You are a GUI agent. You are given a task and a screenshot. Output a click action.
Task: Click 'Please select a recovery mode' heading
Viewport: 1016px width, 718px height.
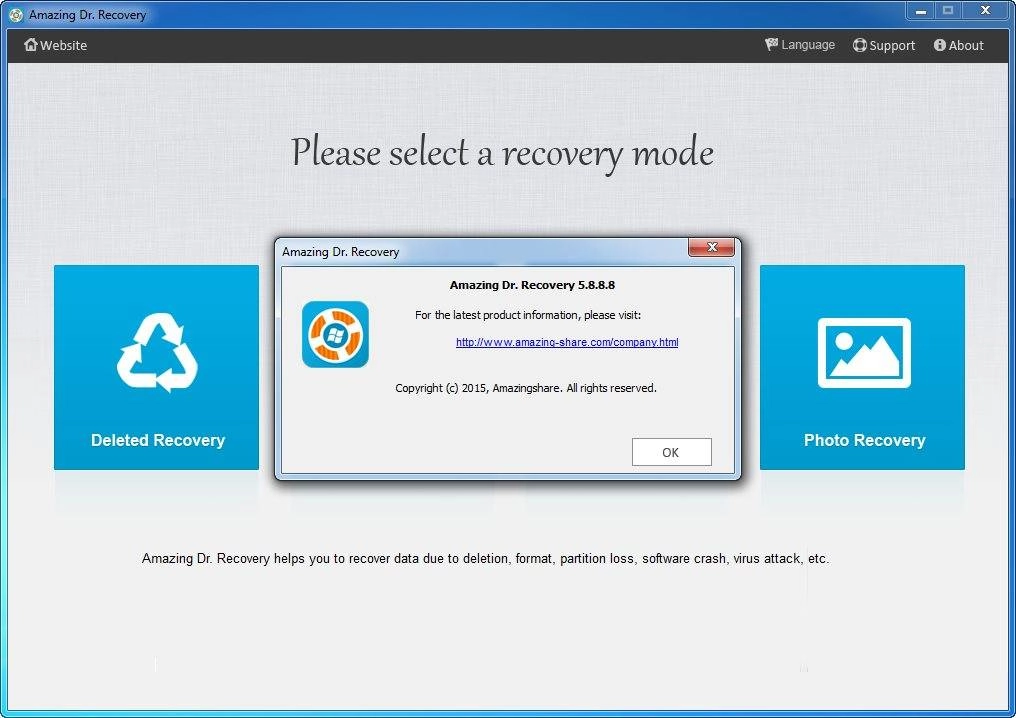tap(502, 154)
